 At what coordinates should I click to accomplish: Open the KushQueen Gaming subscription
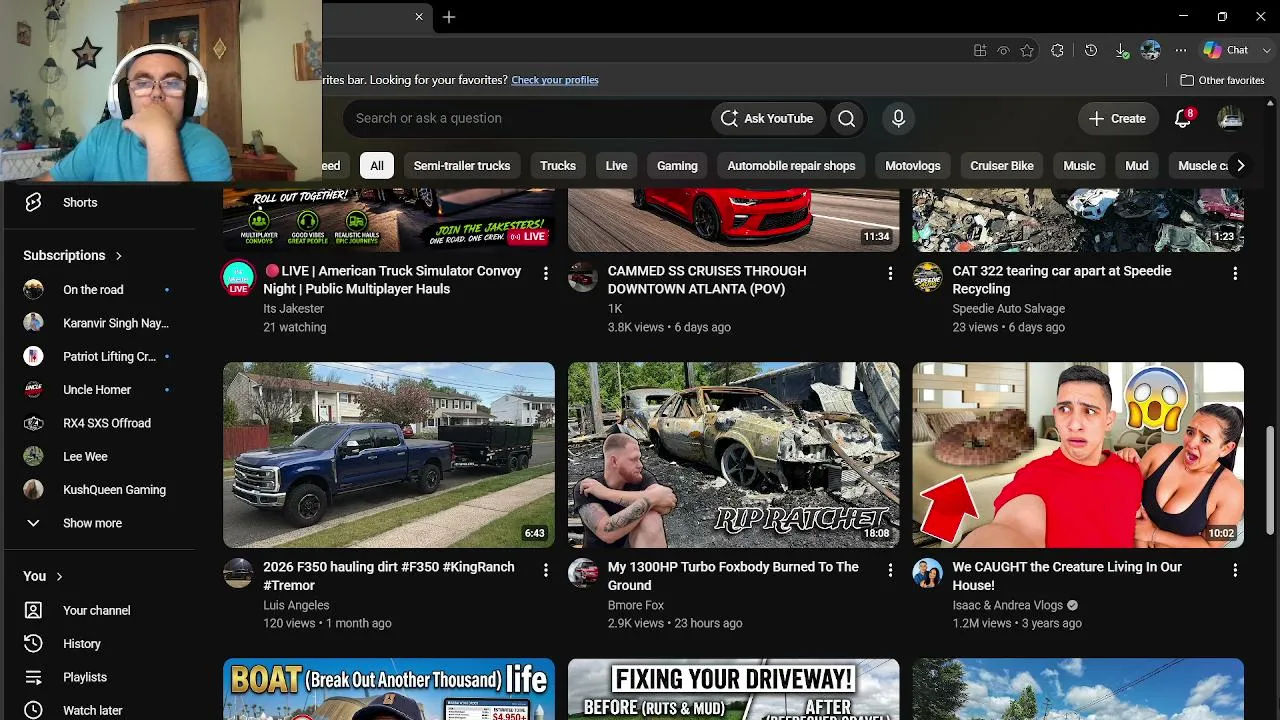point(99,490)
